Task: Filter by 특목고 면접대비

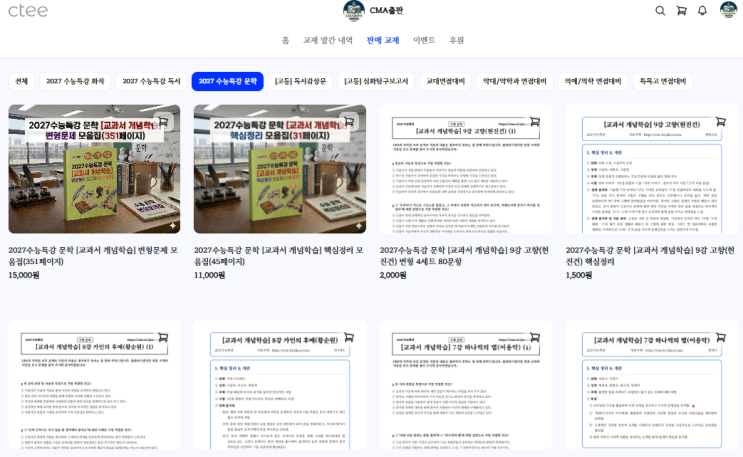Action: [663, 82]
